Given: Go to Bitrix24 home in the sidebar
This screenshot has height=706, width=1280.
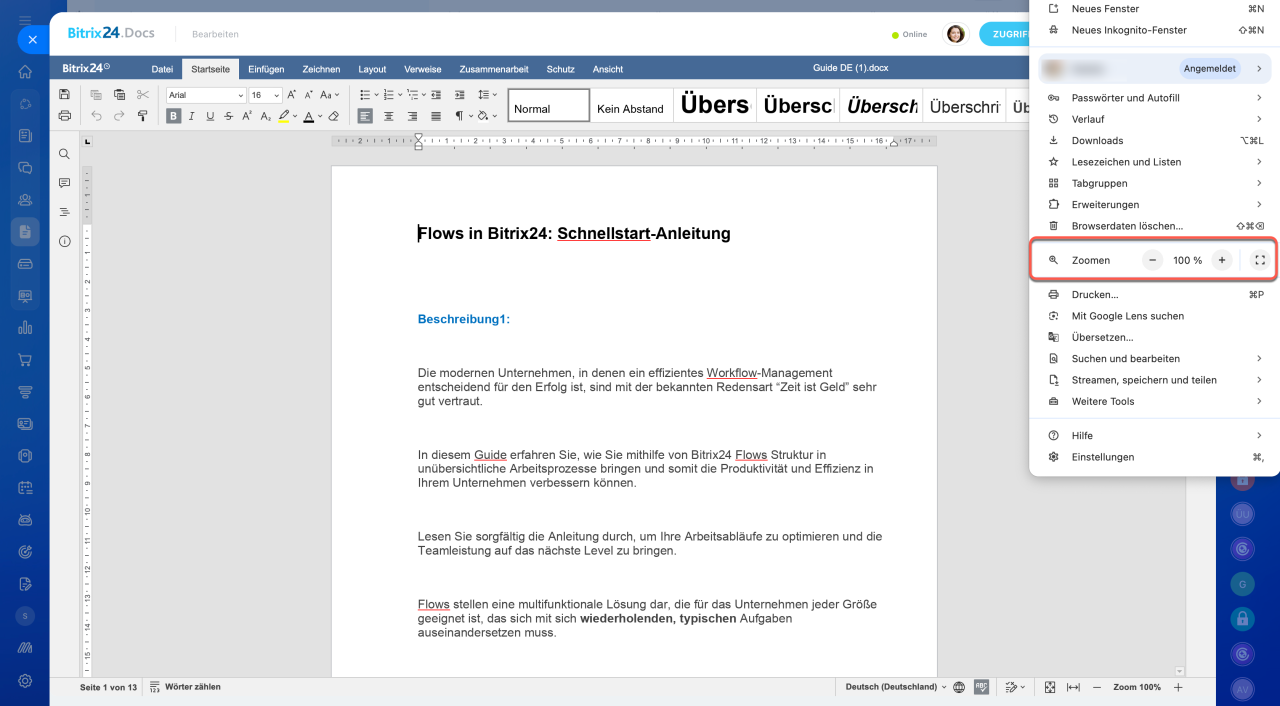Looking at the screenshot, I should [x=25, y=71].
